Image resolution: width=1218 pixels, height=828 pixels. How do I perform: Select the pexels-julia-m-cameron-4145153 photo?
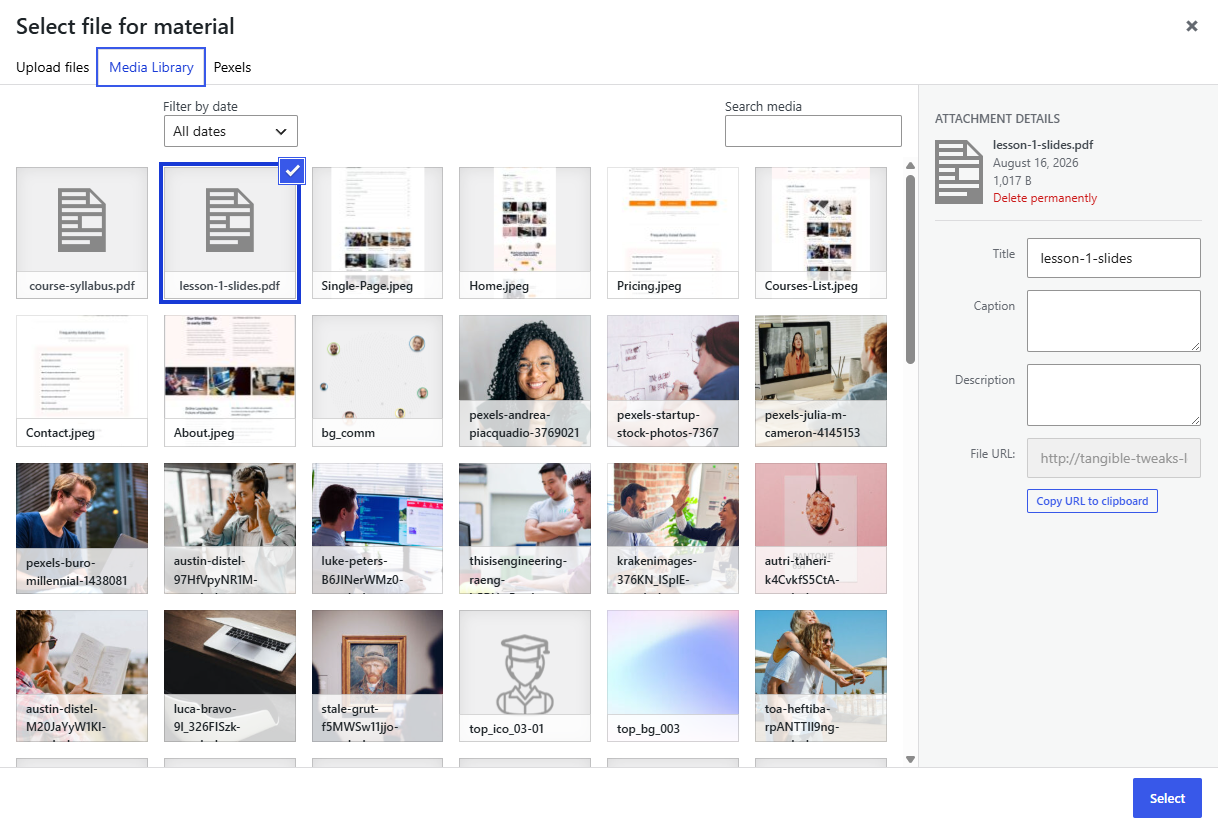pyautogui.click(x=821, y=381)
